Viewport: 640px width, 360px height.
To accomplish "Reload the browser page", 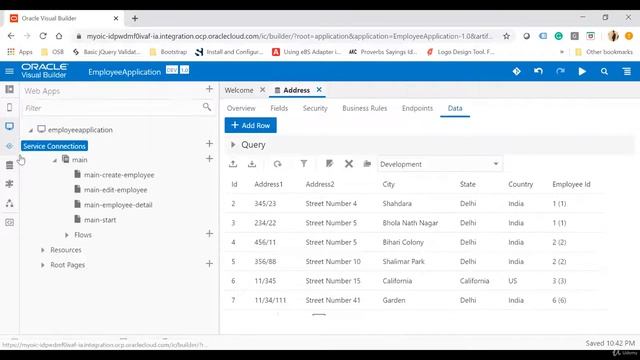I will point(43,36).
